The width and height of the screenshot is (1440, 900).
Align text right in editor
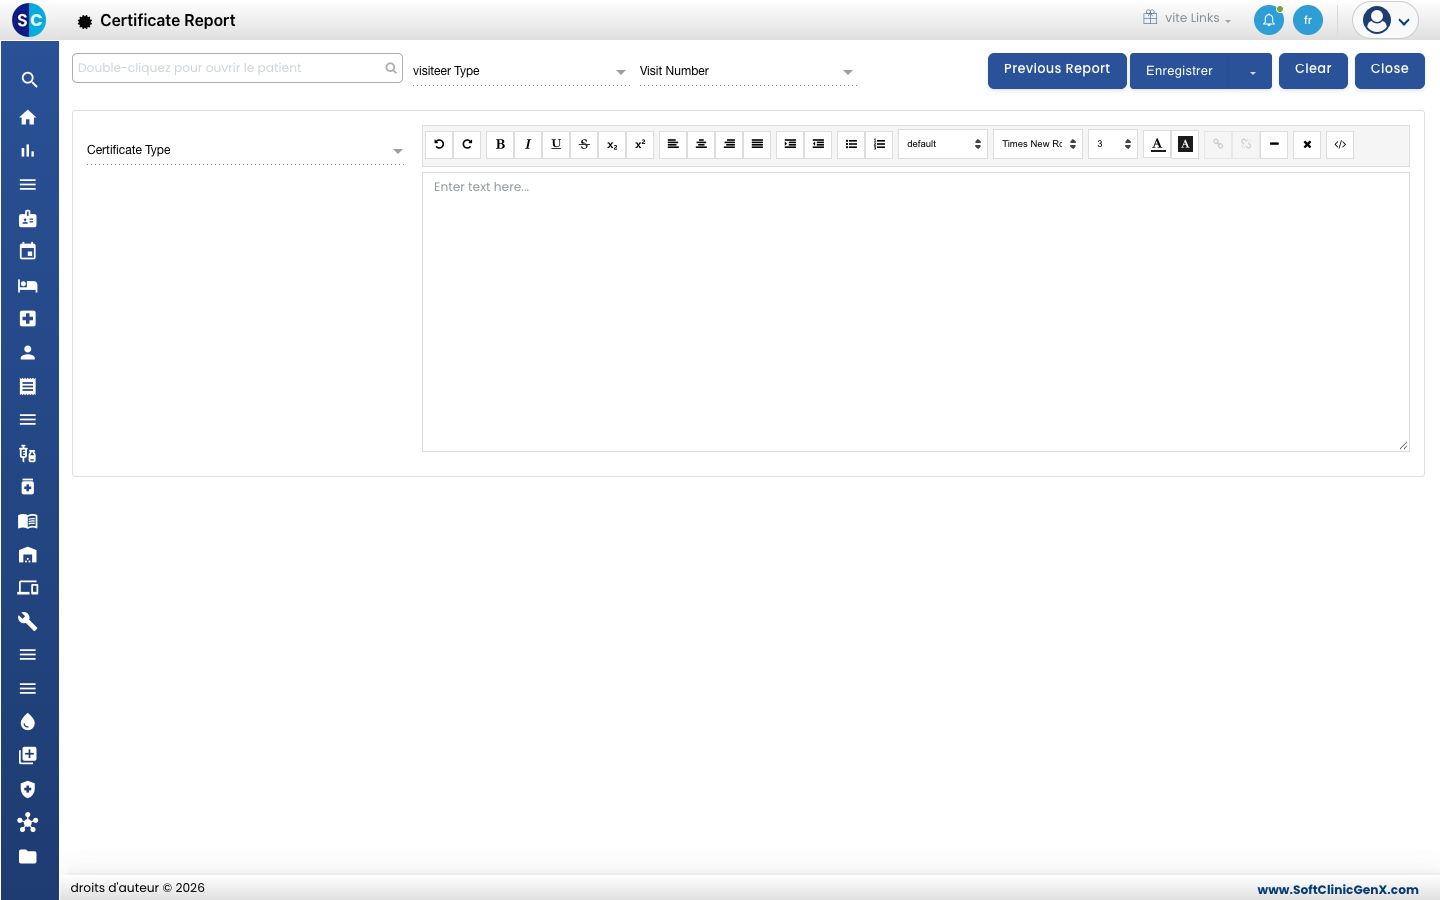pos(729,144)
